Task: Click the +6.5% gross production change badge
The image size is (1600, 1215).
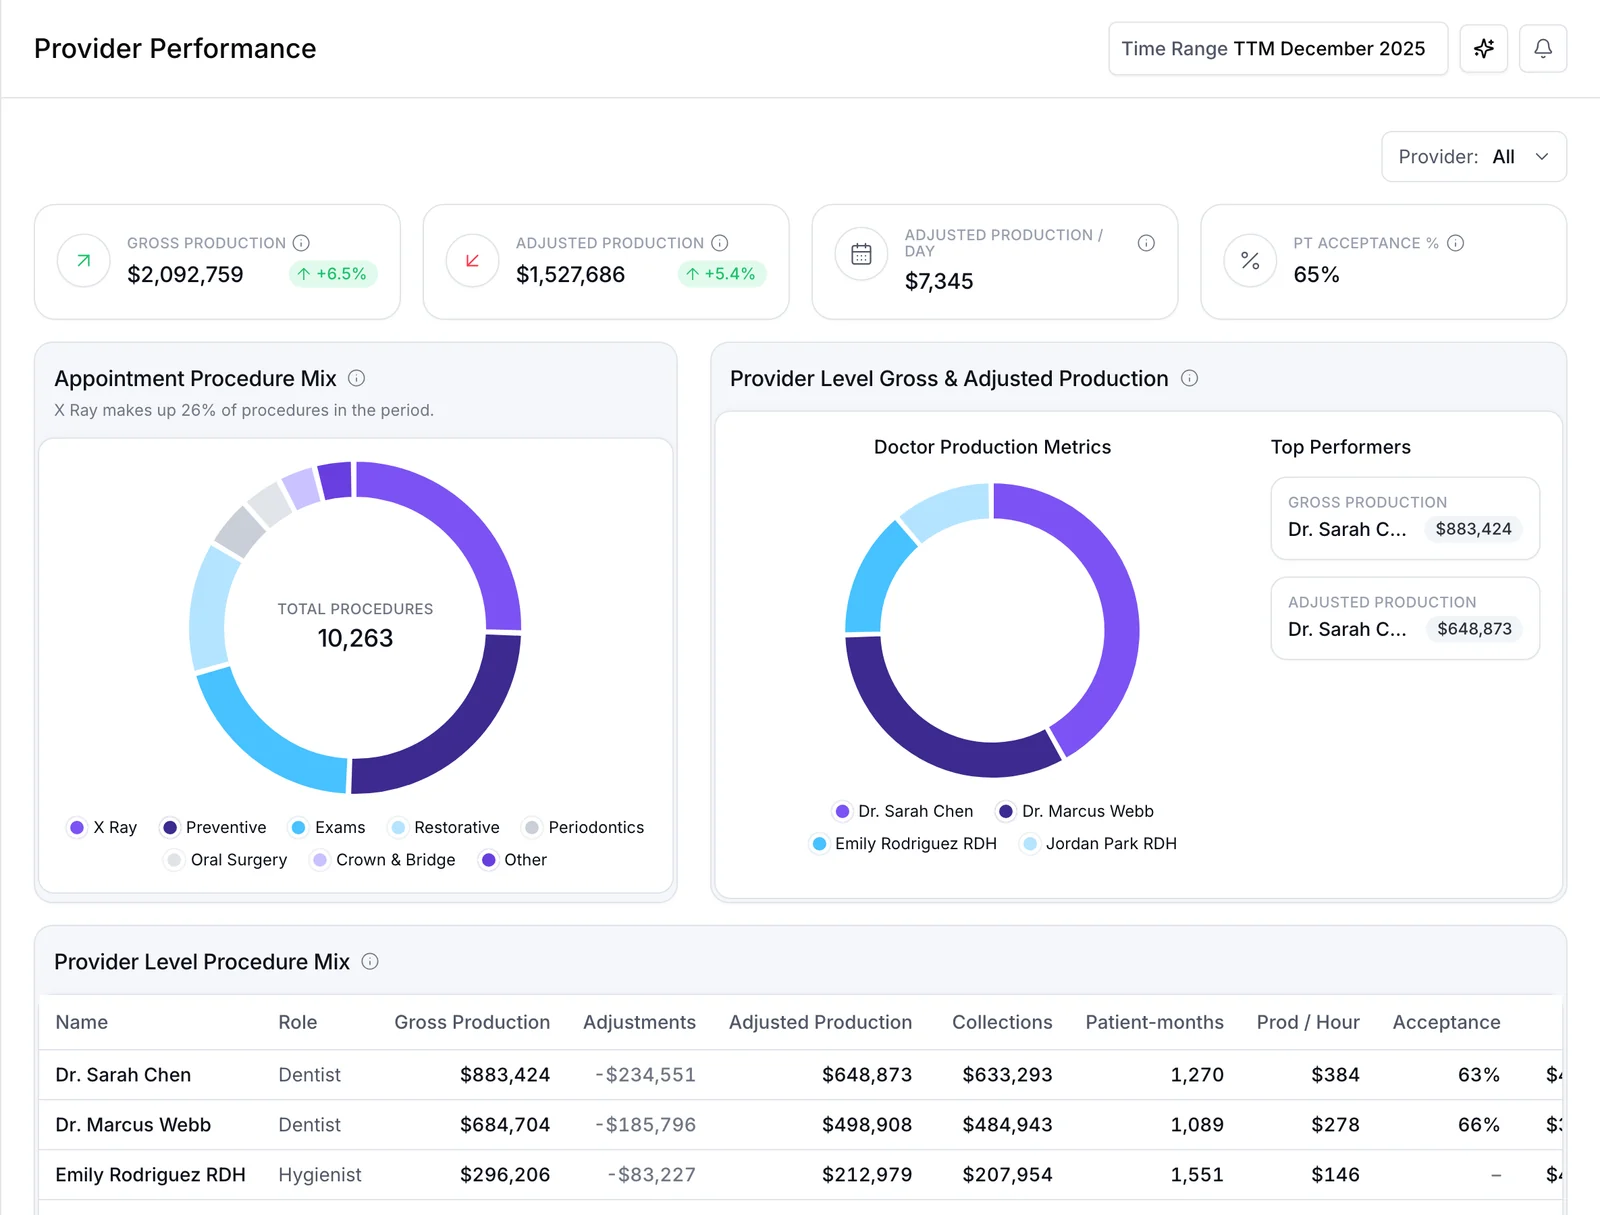Action: [333, 274]
